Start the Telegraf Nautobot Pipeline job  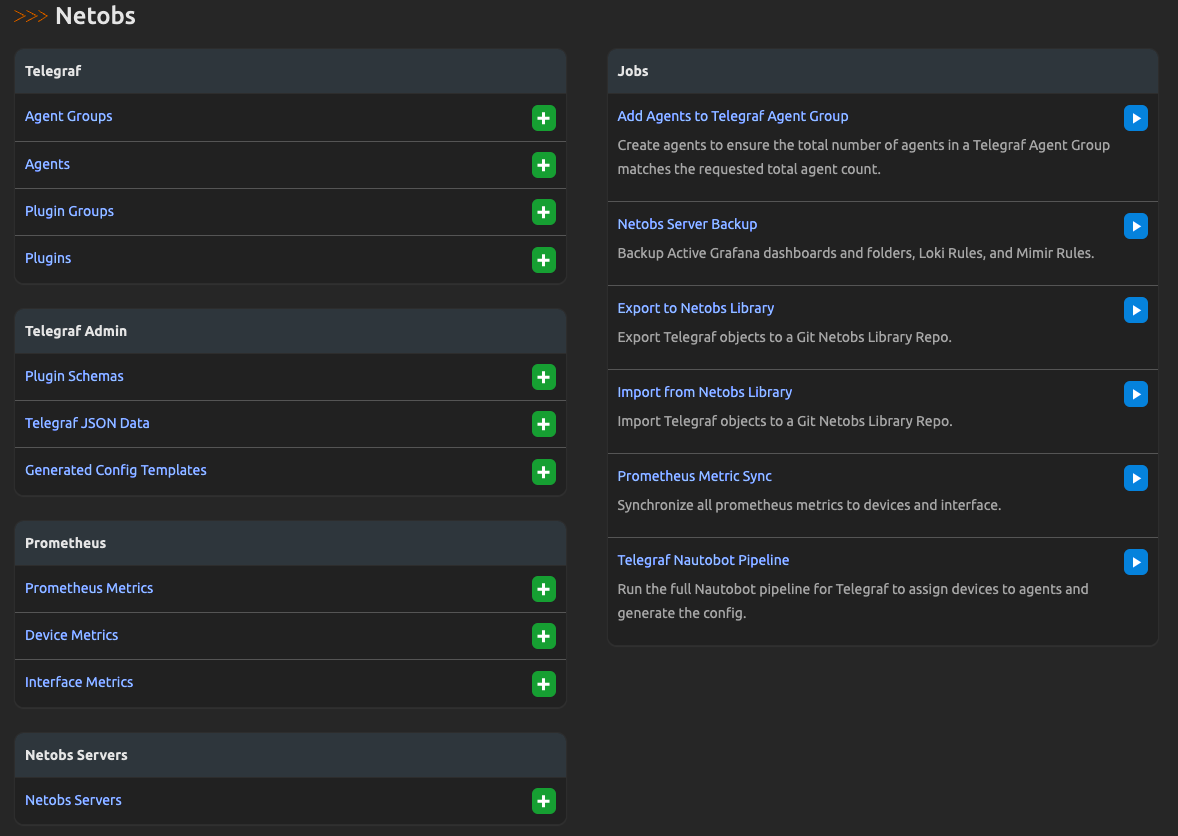tap(1135, 562)
